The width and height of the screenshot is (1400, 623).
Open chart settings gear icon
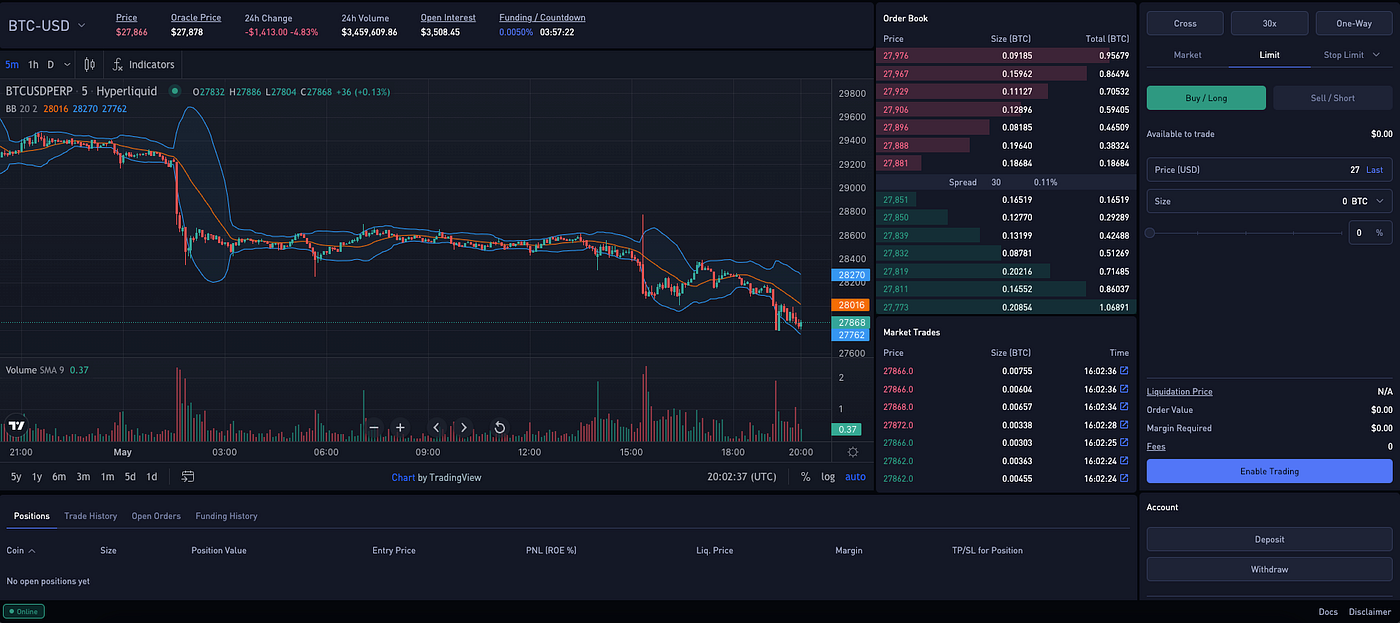point(853,452)
